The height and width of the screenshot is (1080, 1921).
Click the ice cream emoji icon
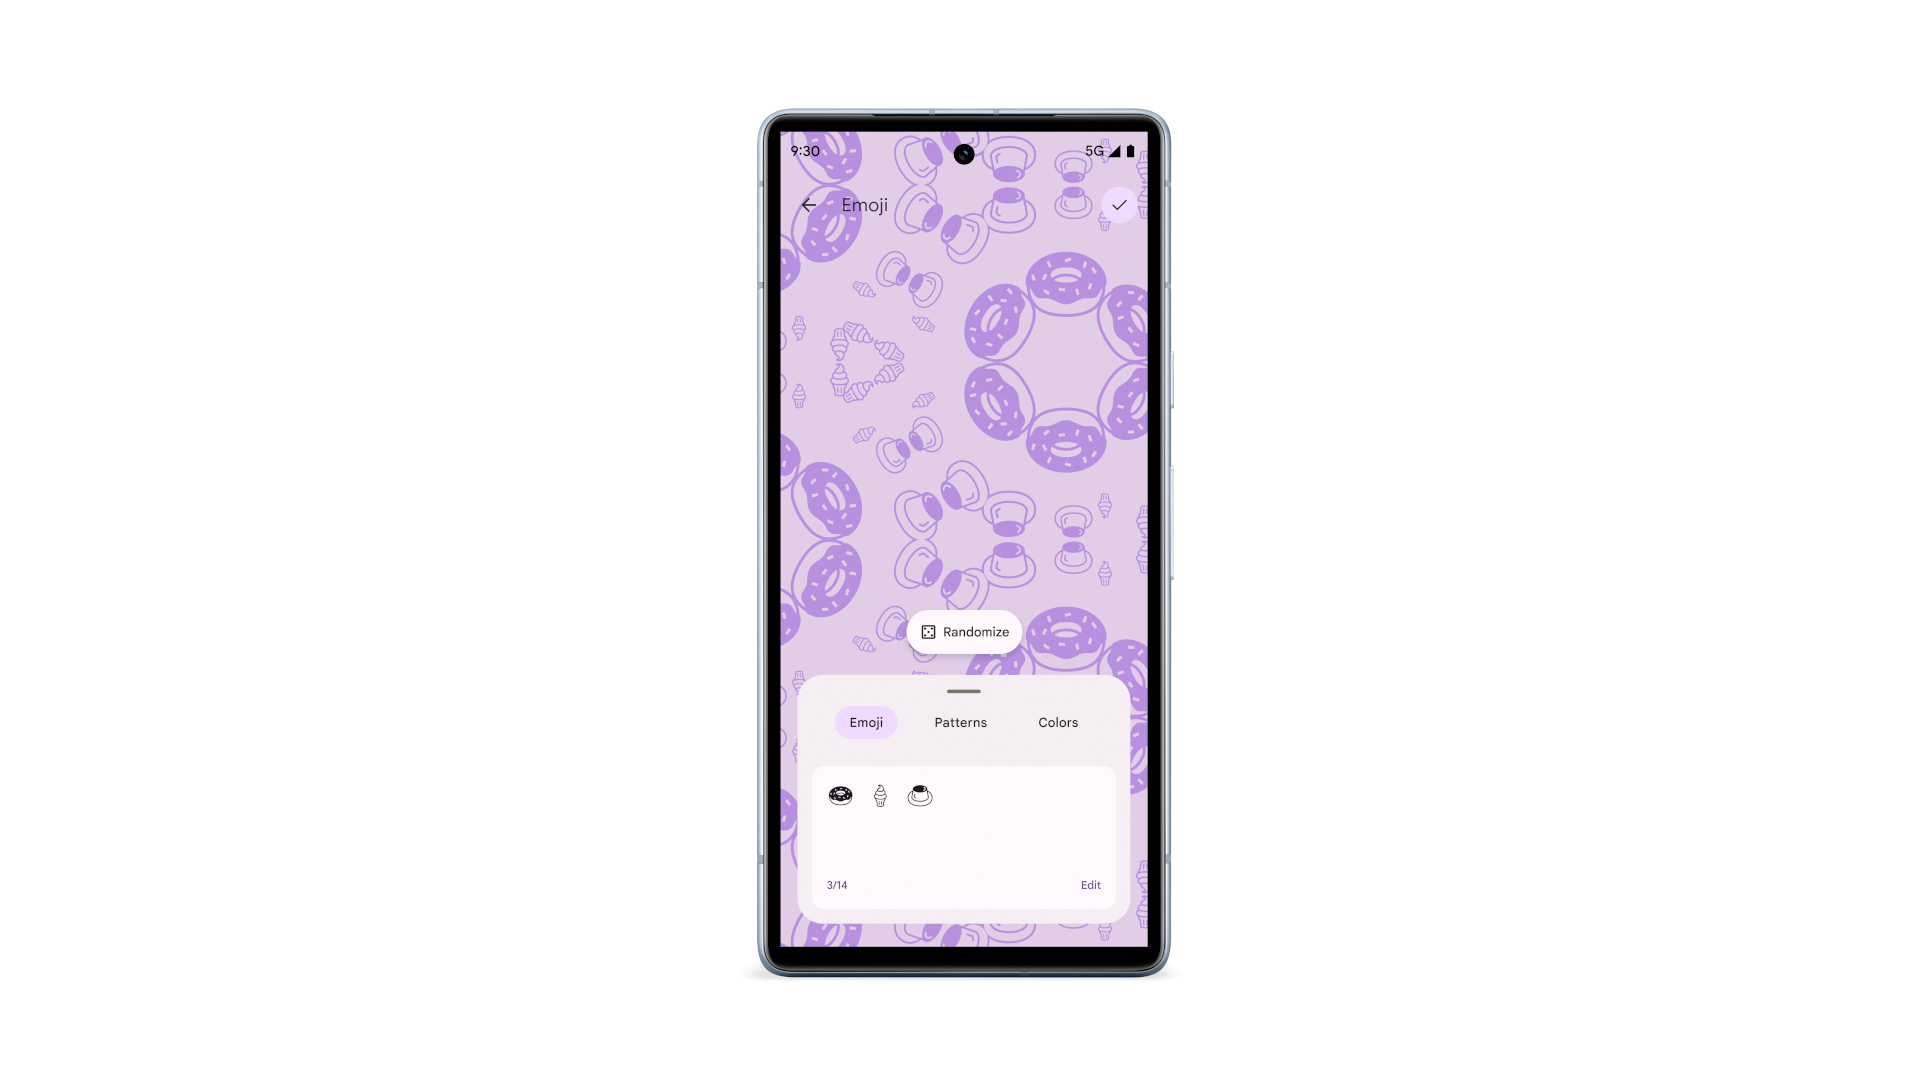(x=880, y=794)
